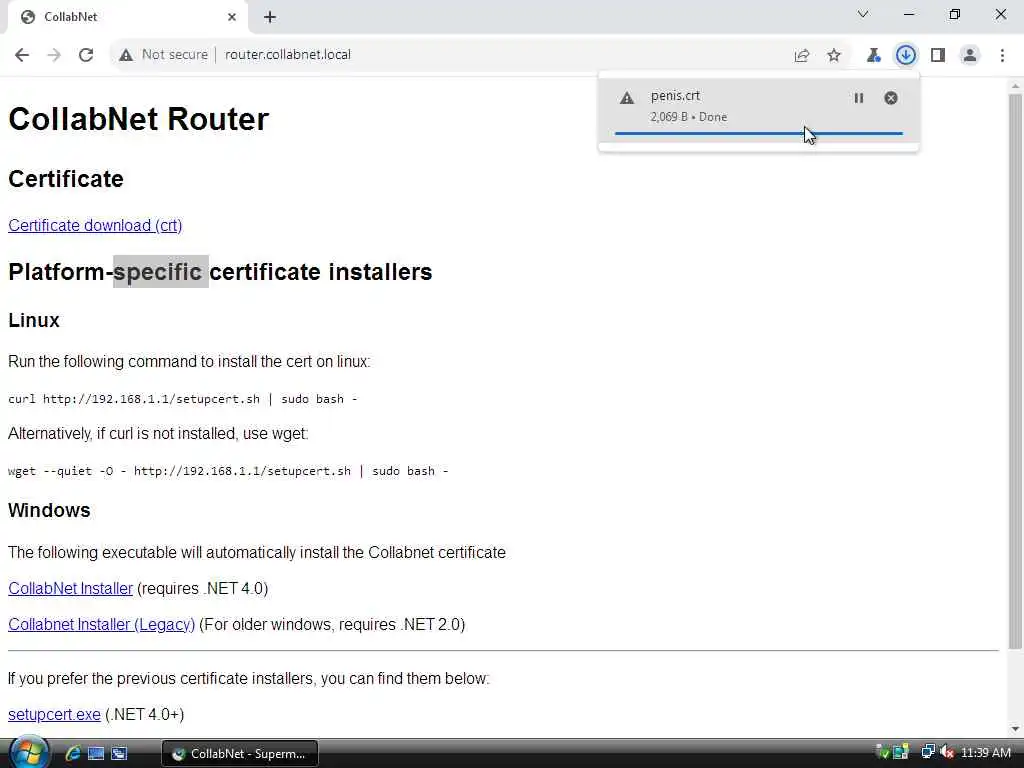This screenshot has width=1024, height=768.
Task: Open Certificate download (crt) link
Action: coord(95,225)
